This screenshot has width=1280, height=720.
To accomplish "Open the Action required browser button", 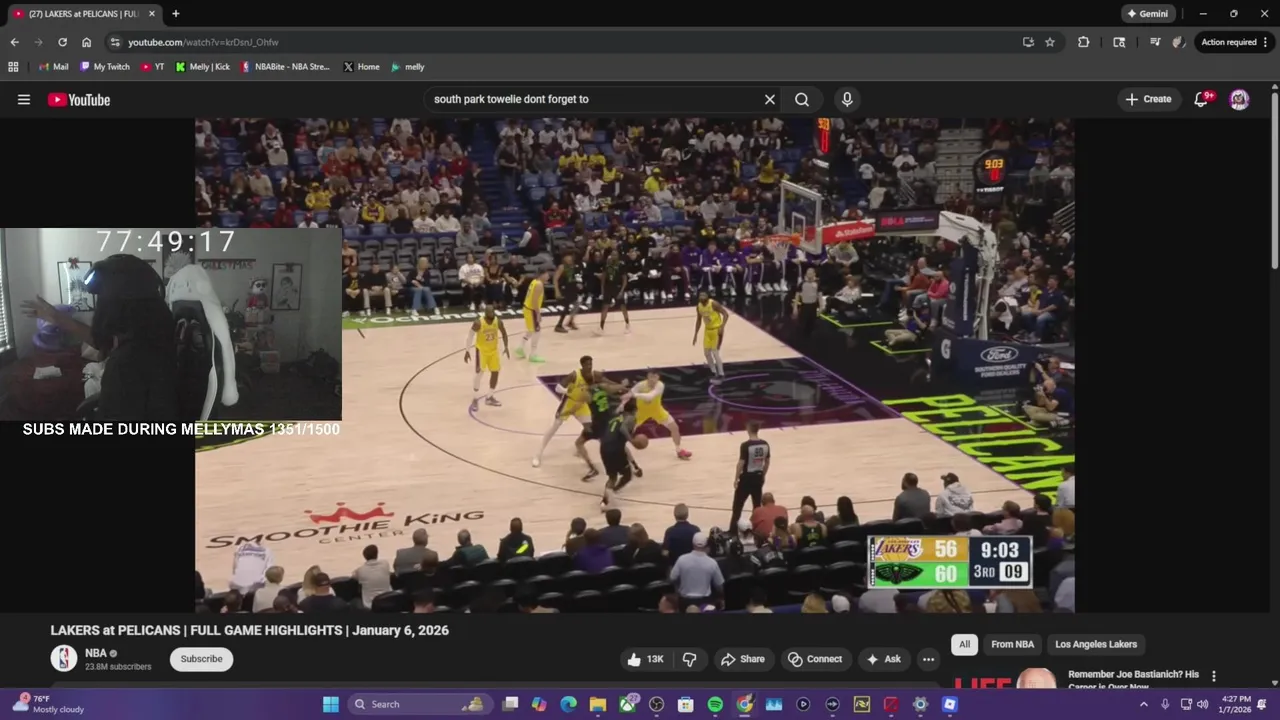I will [1233, 42].
